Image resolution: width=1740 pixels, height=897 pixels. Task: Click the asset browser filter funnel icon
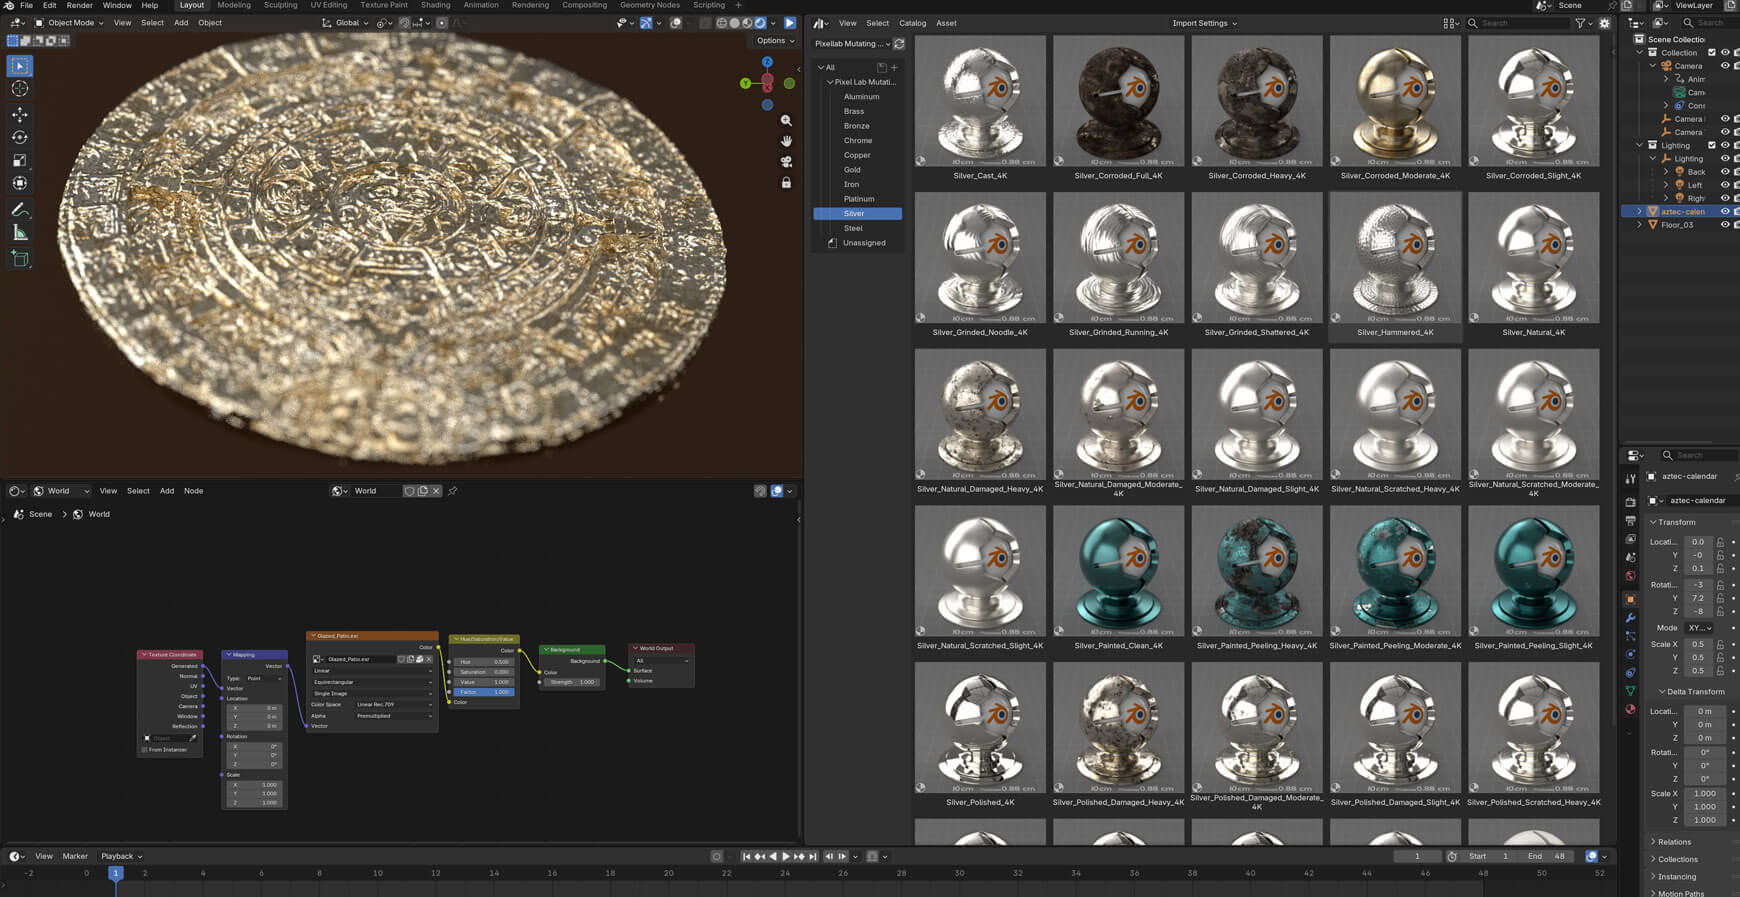click(1580, 23)
